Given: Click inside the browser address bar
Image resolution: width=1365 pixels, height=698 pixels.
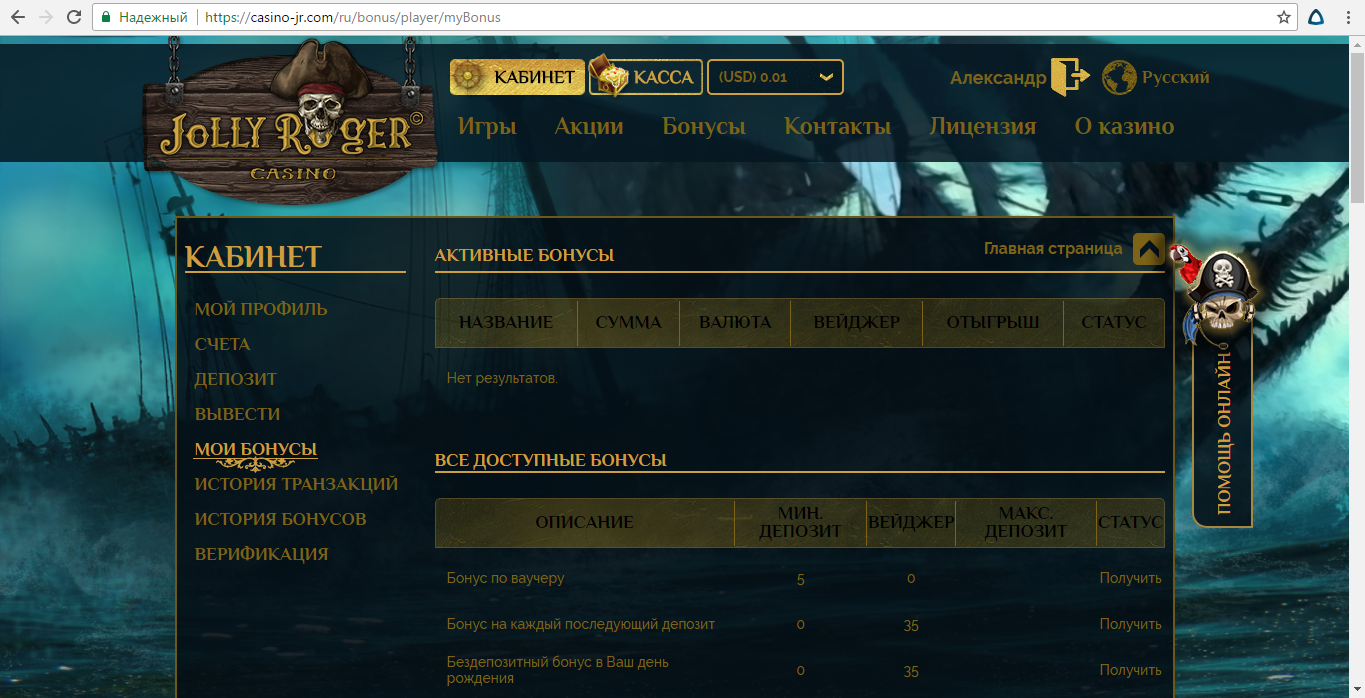Looking at the screenshot, I should pos(400,17).
